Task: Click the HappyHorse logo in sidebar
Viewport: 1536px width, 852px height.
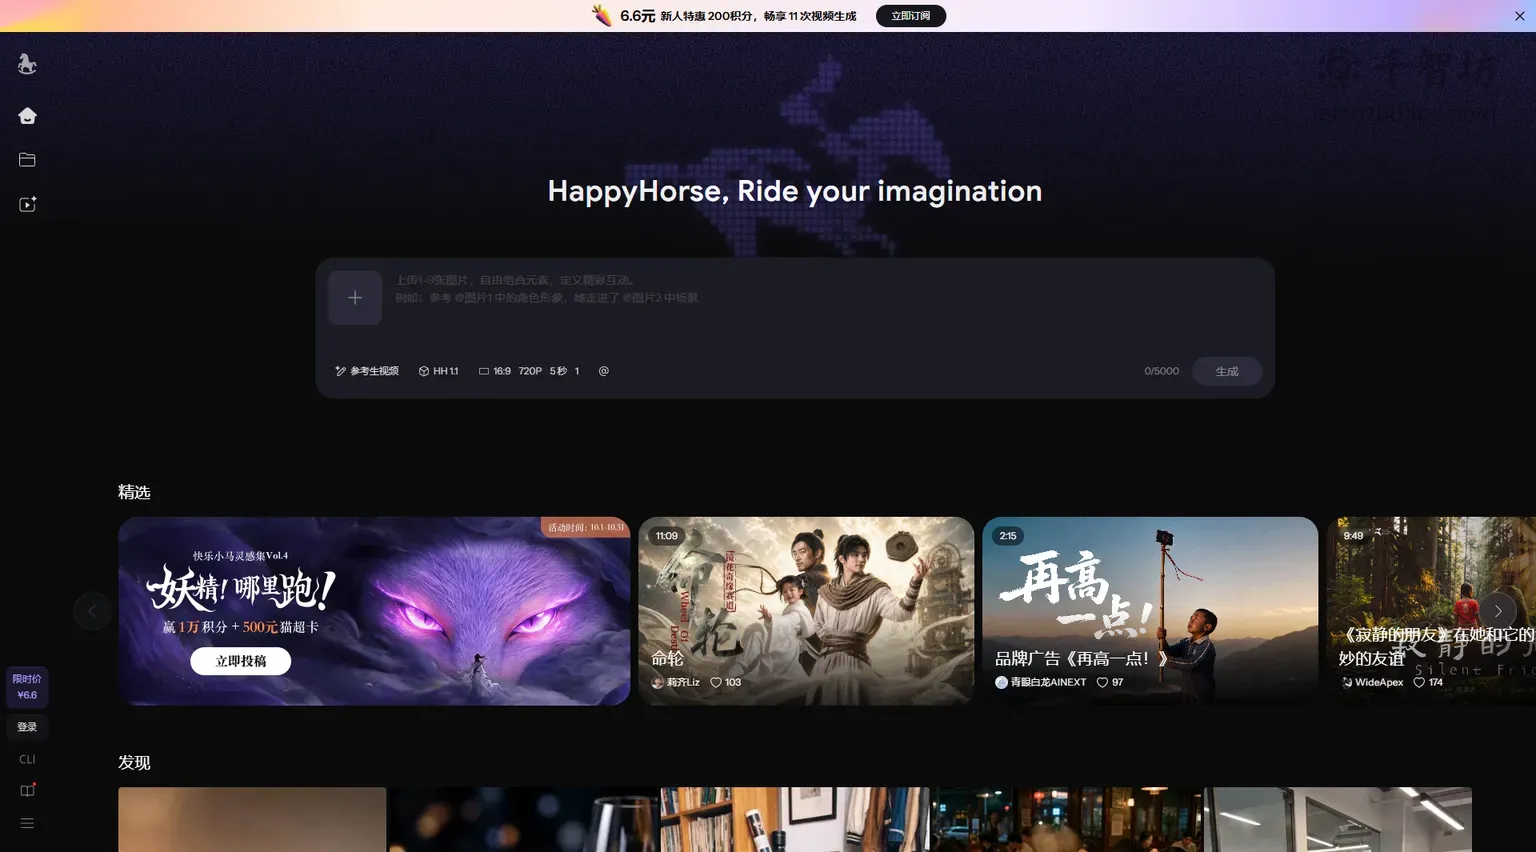Action: (x=27, y=64)
